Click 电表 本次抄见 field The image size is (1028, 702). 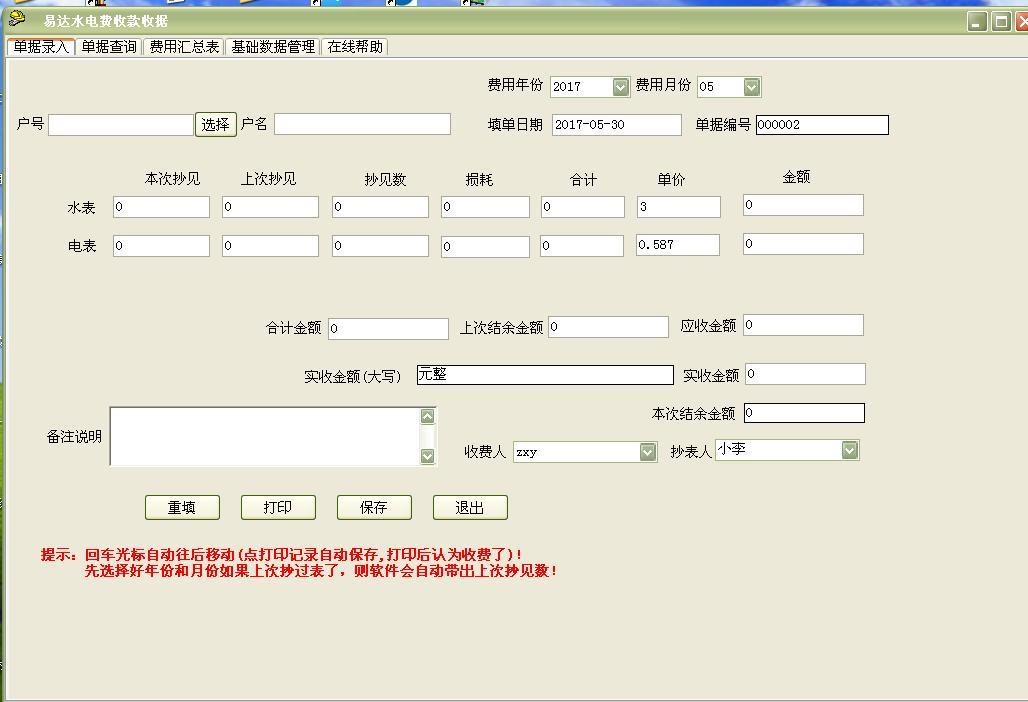(161, 246)
